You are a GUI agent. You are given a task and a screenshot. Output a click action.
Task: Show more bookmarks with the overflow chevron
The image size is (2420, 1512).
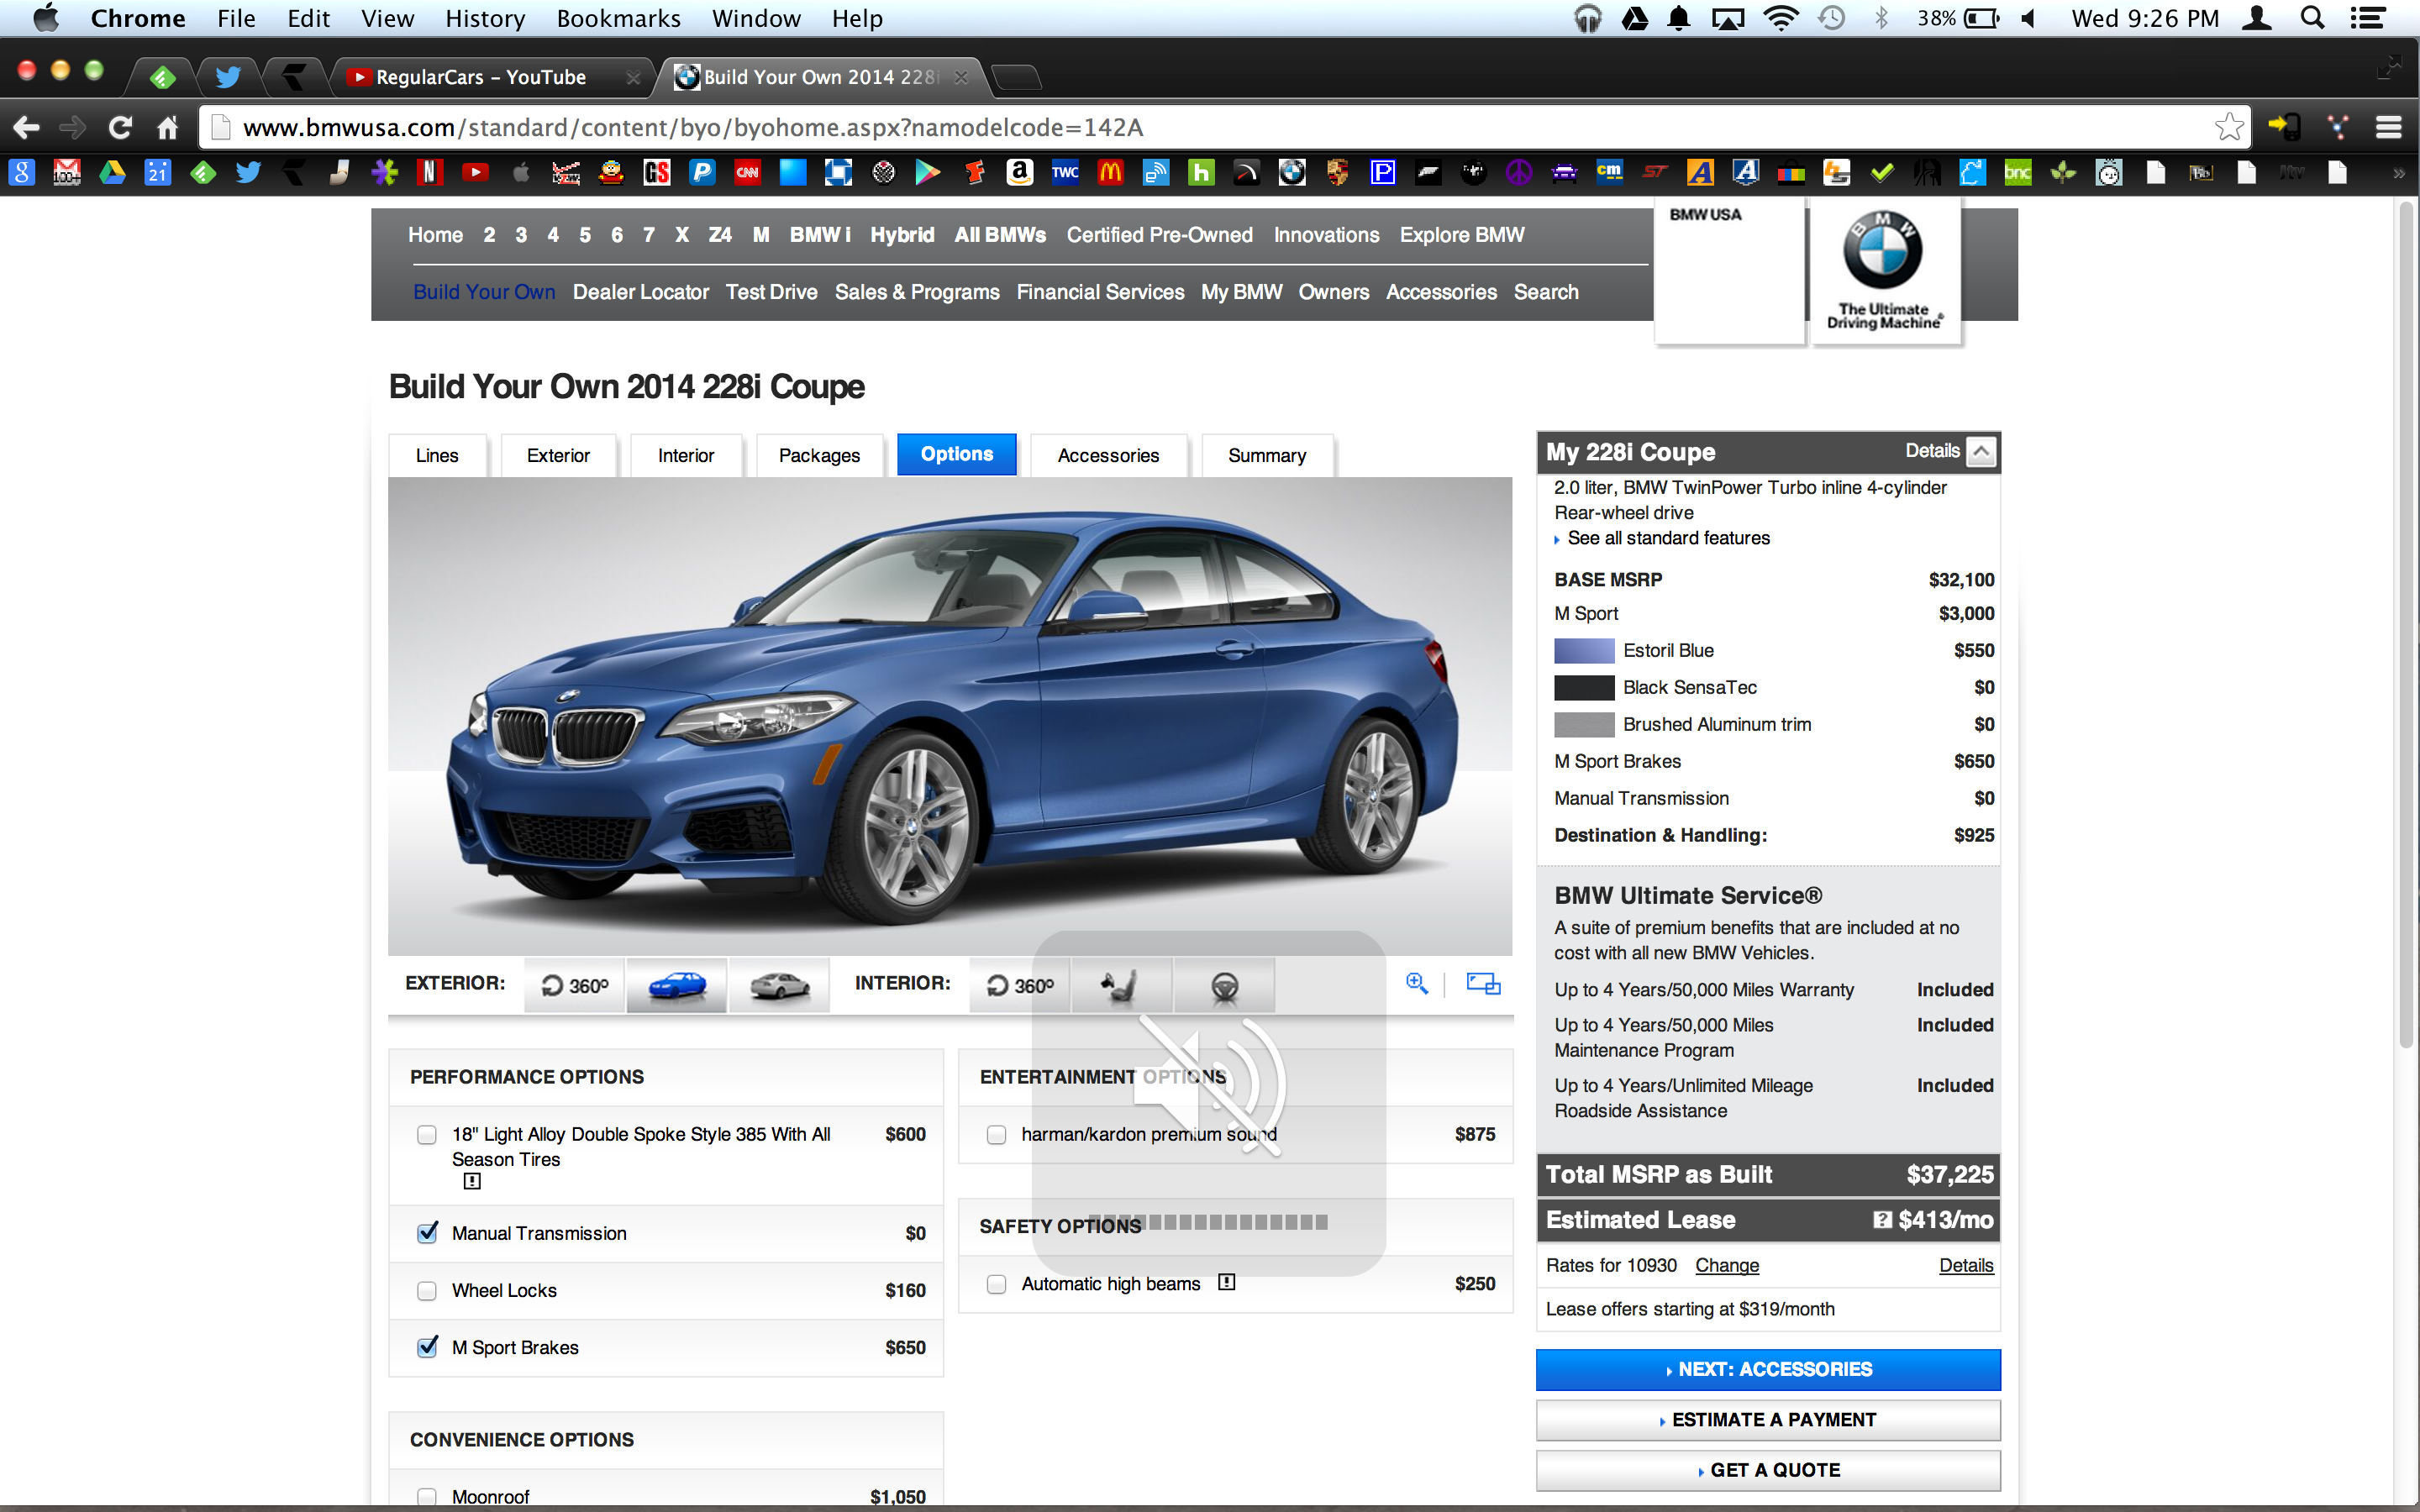tap(2398, 173)
